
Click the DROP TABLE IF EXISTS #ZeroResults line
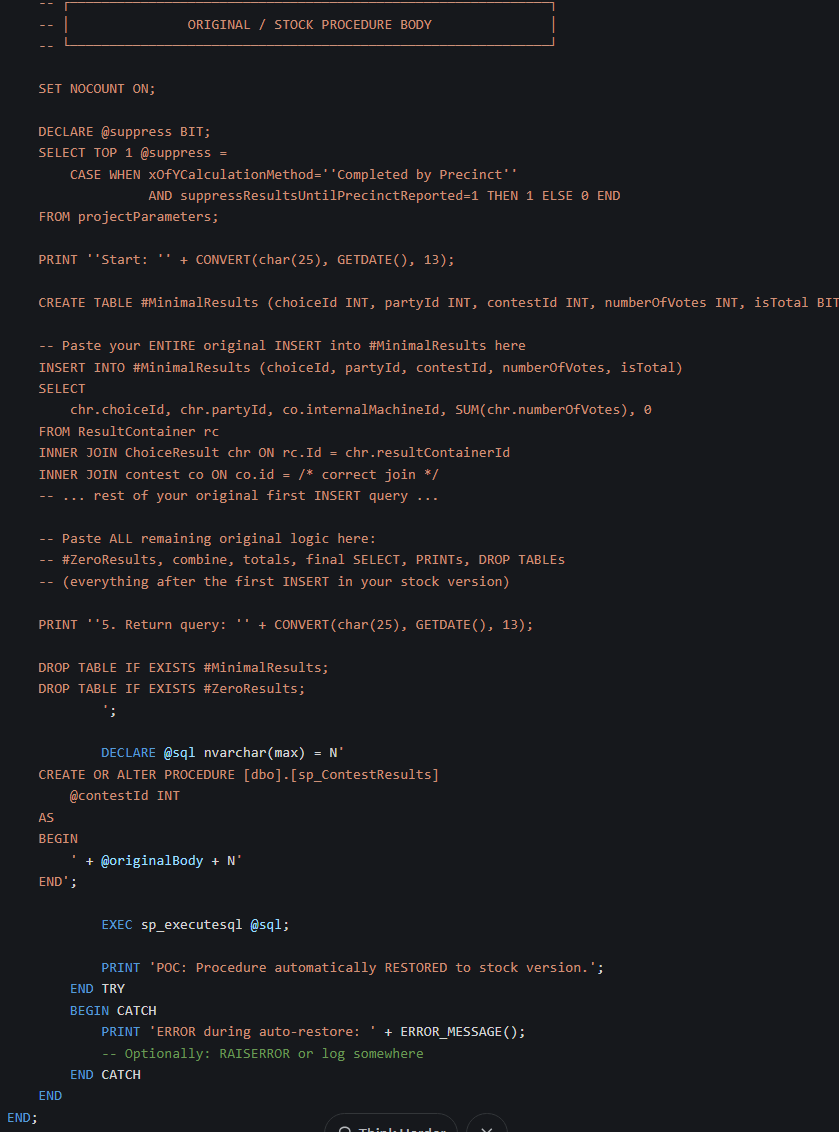172,689
